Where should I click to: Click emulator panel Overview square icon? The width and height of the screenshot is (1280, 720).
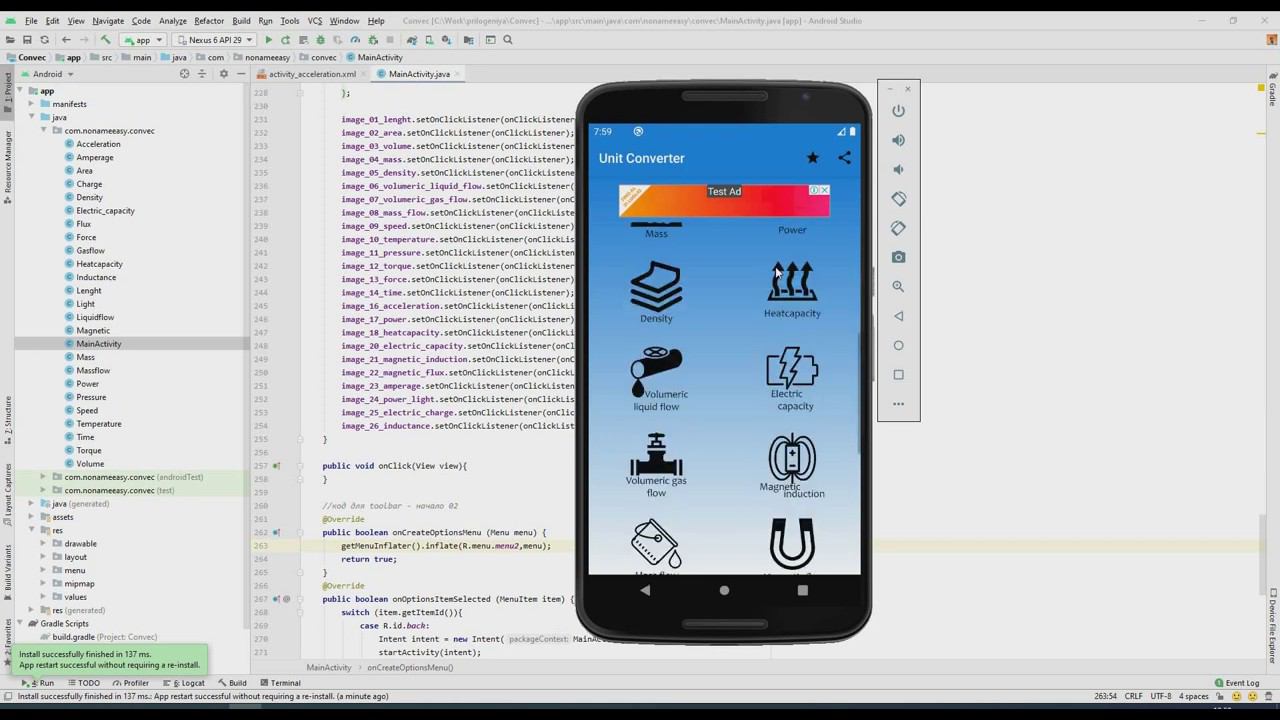[898, 375]
